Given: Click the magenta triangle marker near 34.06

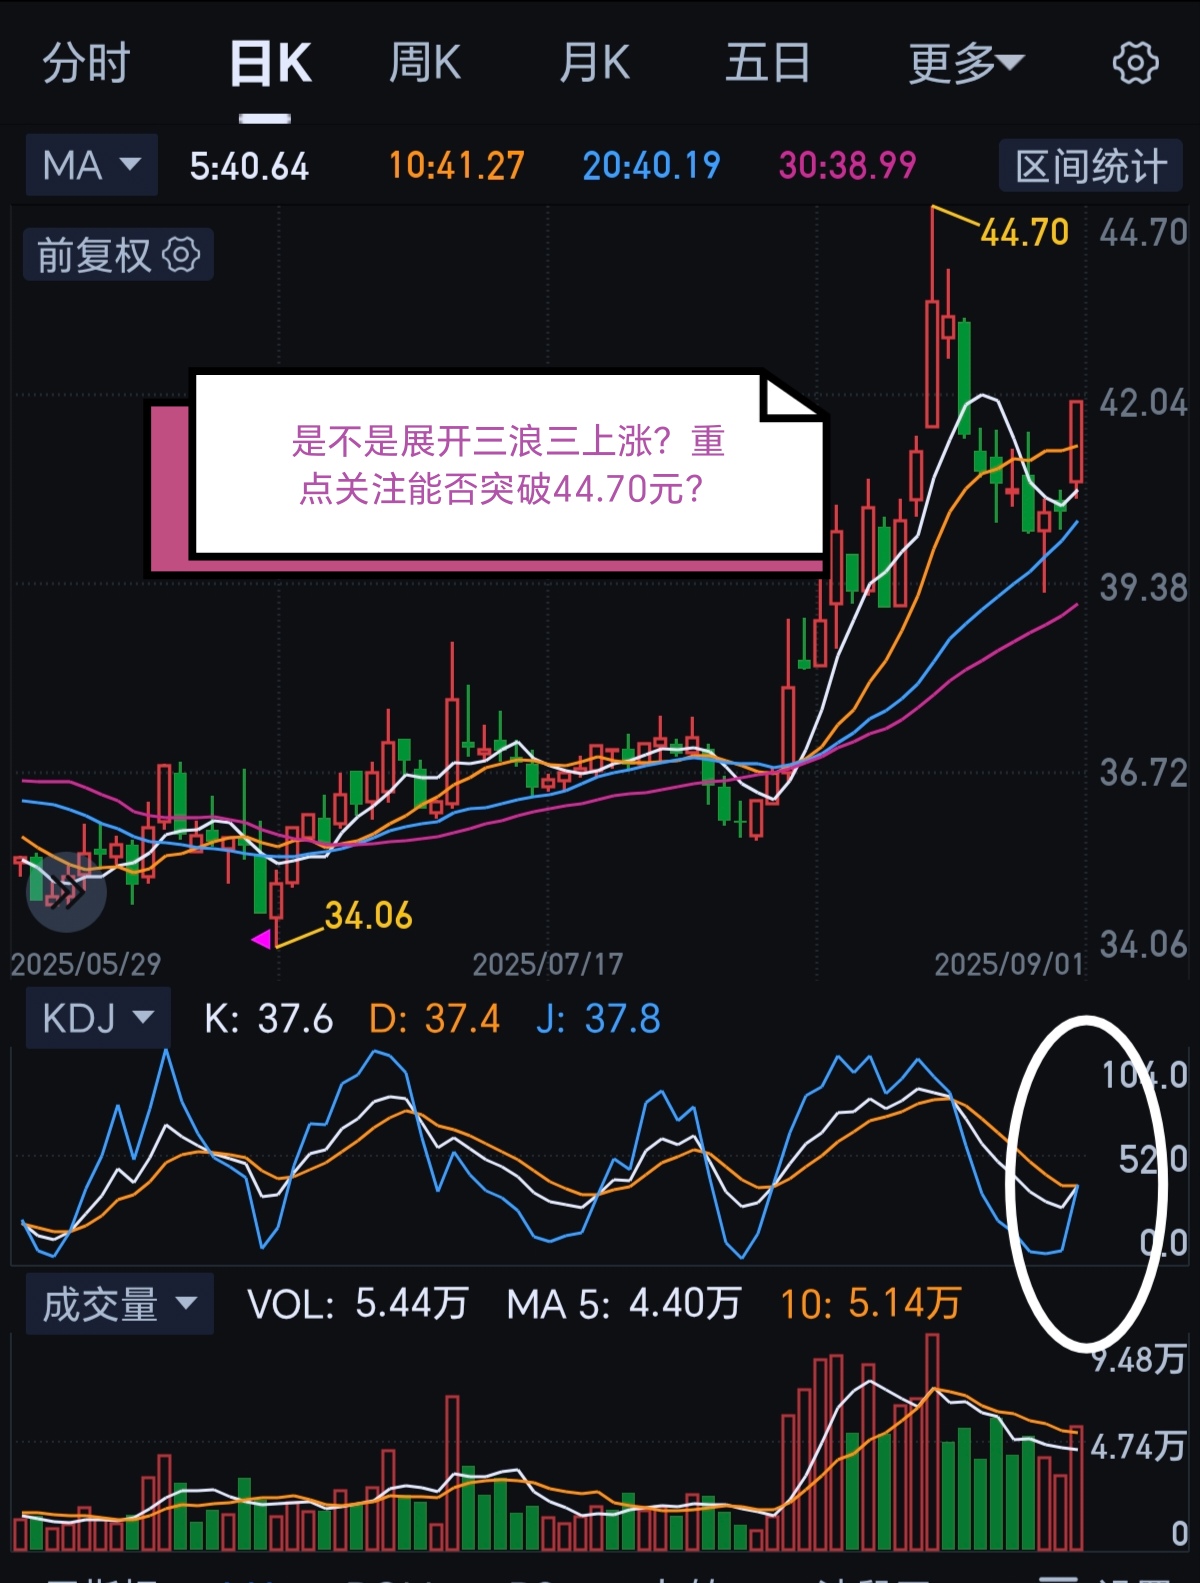Looking at the screenshot, I should (x=261, y=939).
